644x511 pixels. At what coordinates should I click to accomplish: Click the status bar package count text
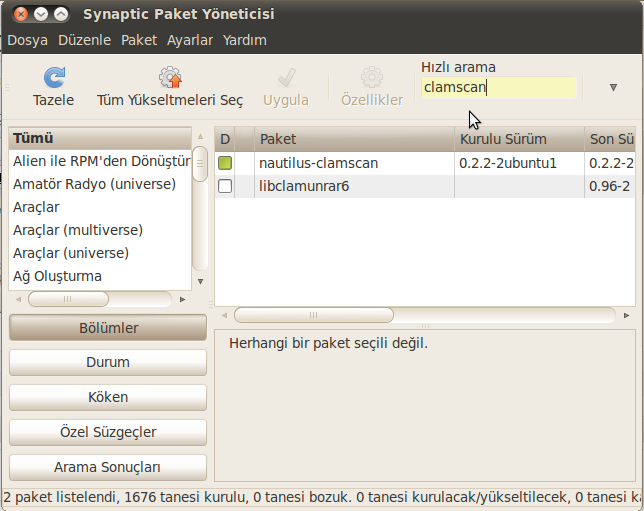pos(322,497)
